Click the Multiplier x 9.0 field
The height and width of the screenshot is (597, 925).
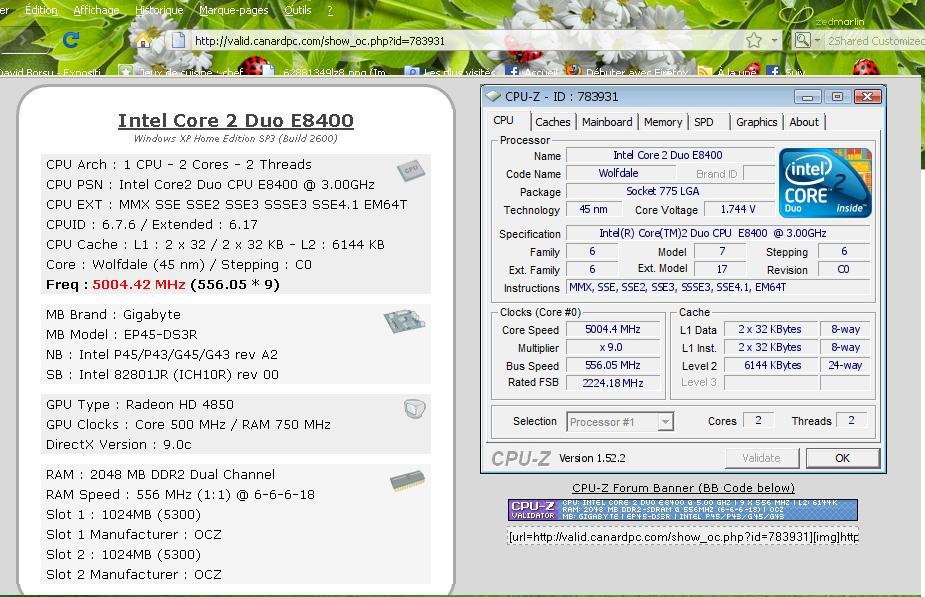pyautogui.click(x=613, y=347)
